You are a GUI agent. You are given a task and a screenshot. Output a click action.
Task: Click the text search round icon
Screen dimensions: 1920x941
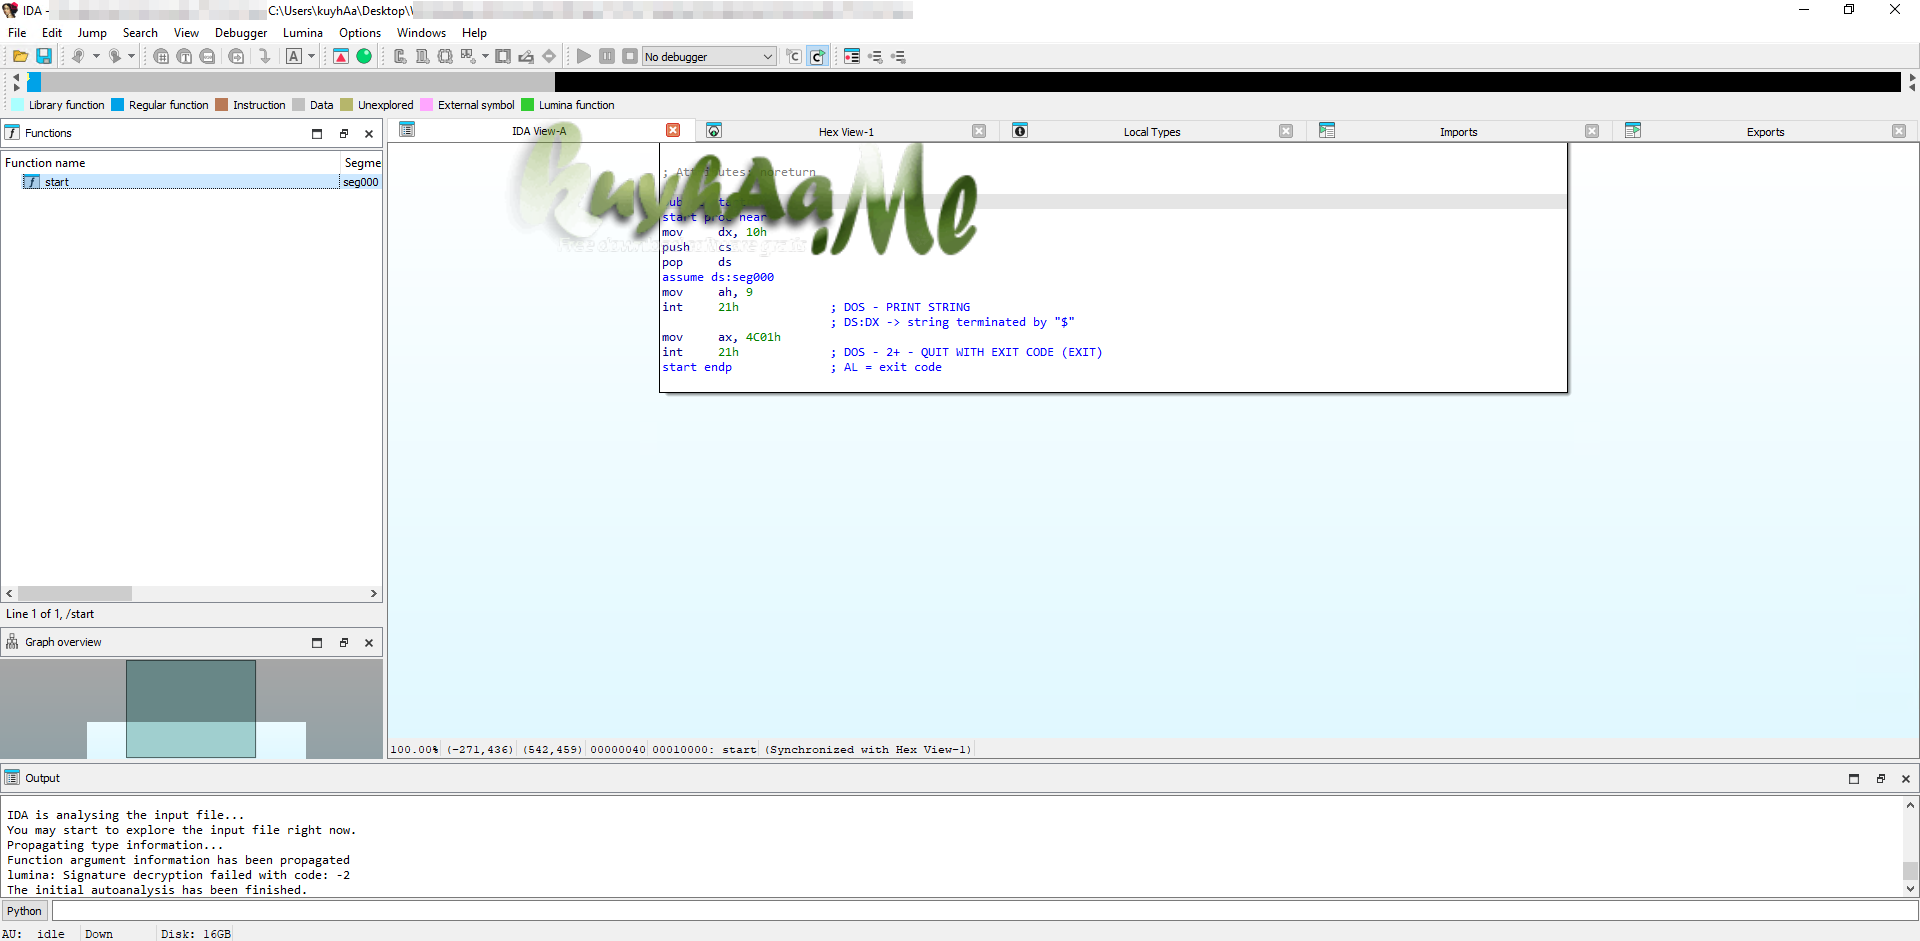184,56
